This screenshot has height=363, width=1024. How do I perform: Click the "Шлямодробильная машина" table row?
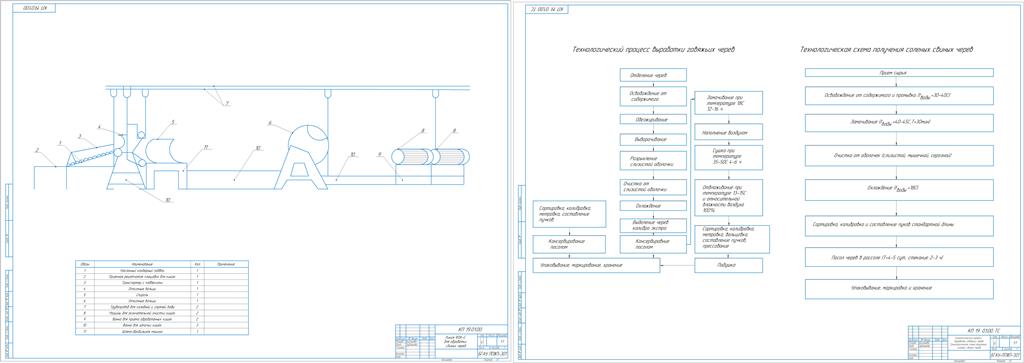163,333
